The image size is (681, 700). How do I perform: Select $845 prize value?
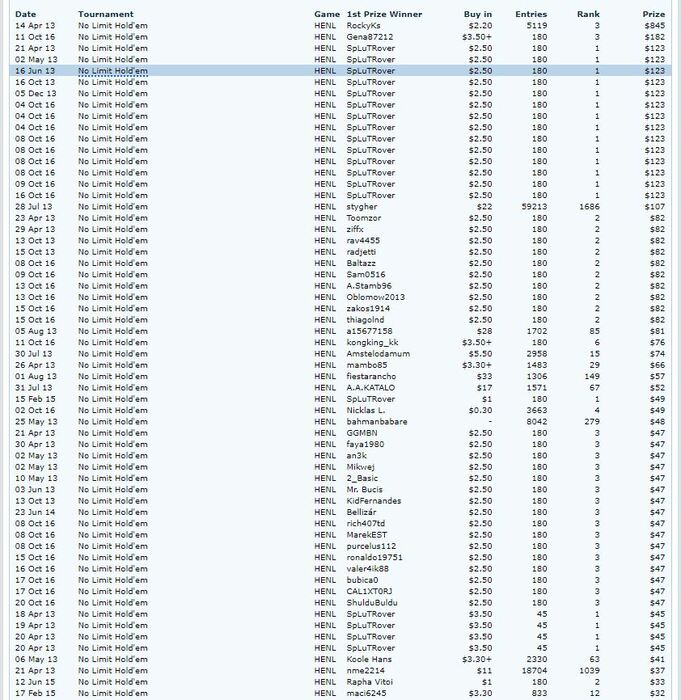click(x=655, y=25)
